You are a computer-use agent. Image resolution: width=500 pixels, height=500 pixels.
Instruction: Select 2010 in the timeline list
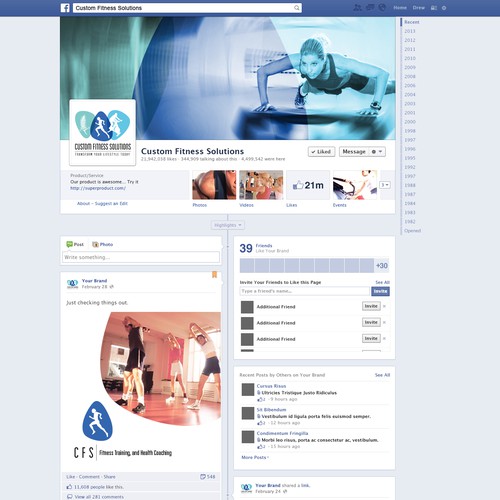(410, 58)
